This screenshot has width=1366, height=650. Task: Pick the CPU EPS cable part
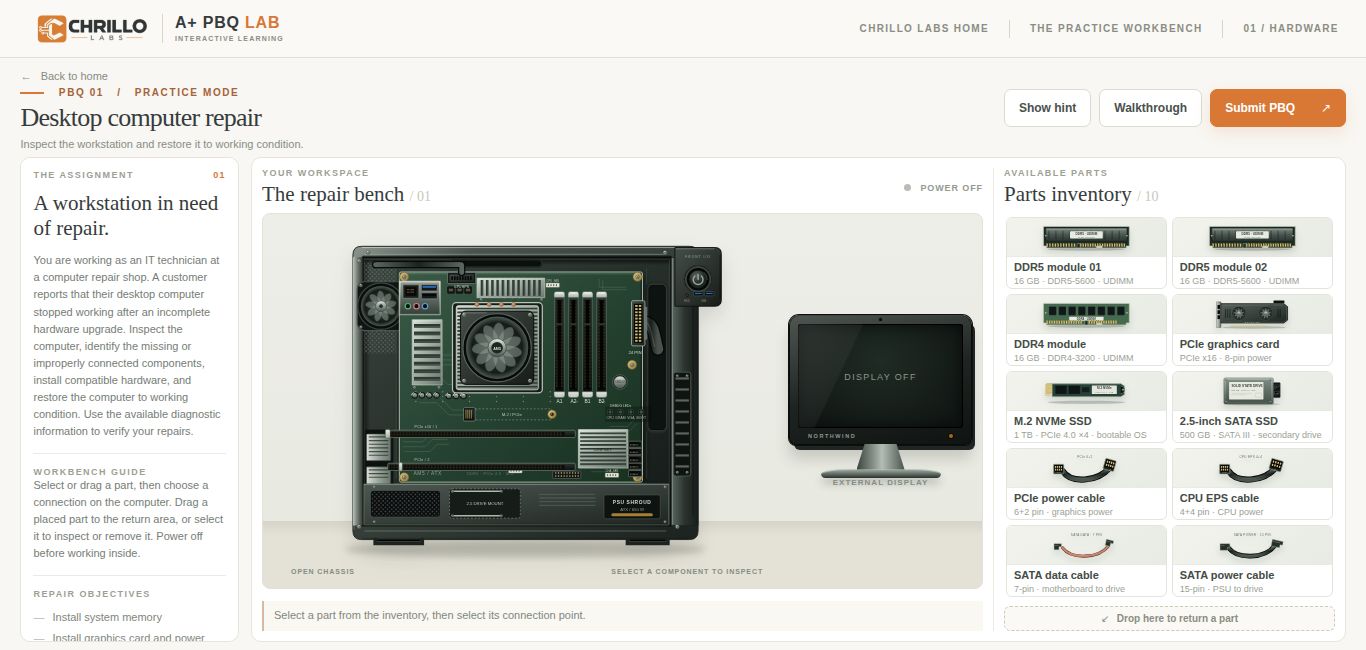click(x=1252, y=484)
